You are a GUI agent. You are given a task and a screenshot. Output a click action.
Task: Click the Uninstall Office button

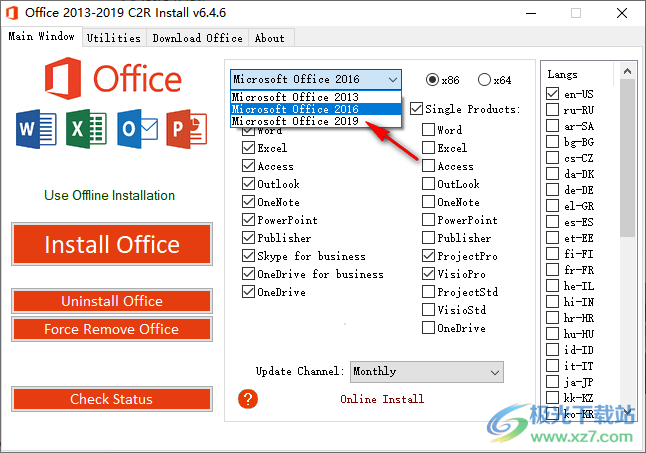tap(112, 301)
